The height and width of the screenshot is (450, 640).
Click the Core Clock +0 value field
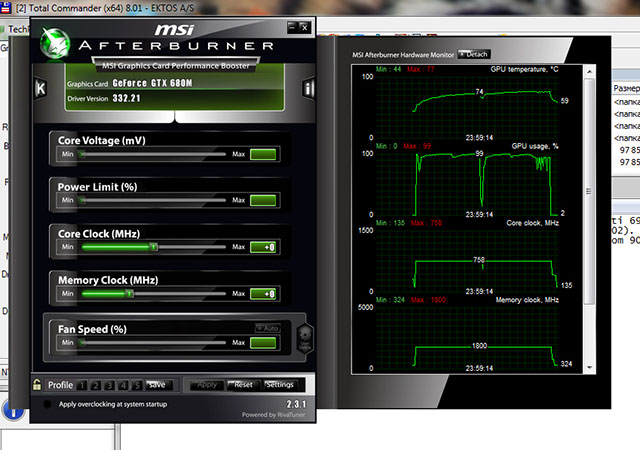[263, 247]
